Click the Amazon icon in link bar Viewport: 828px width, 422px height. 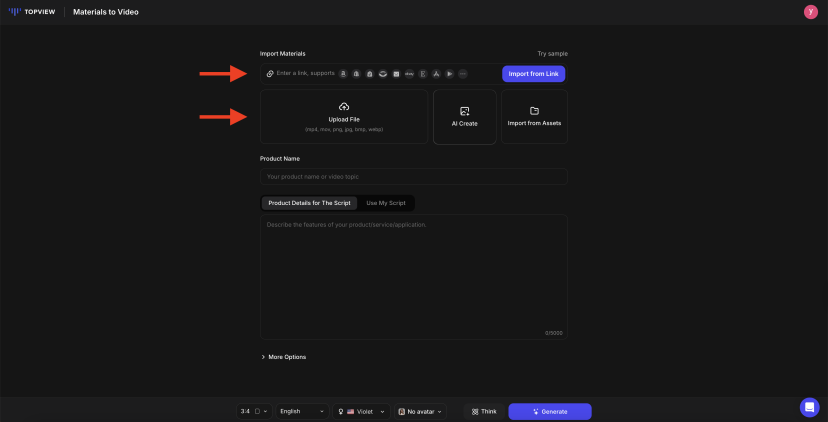coord(343,74)
